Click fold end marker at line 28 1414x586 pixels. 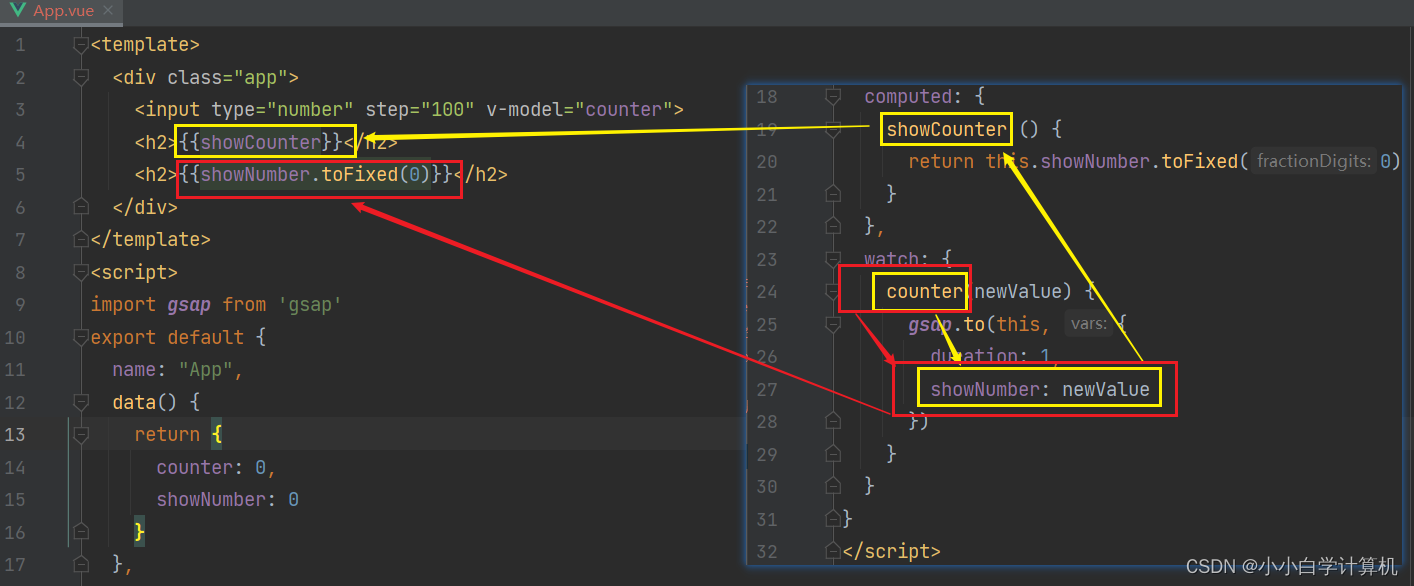click(832, 421)
